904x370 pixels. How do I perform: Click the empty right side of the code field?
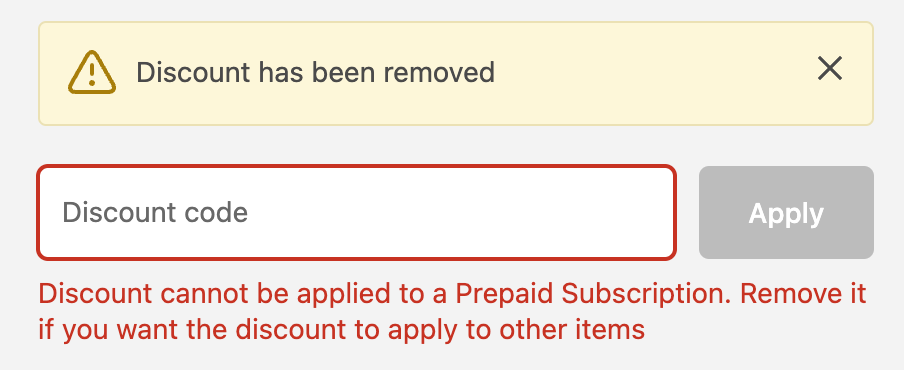pyautogui.click(x=490, y=213)
